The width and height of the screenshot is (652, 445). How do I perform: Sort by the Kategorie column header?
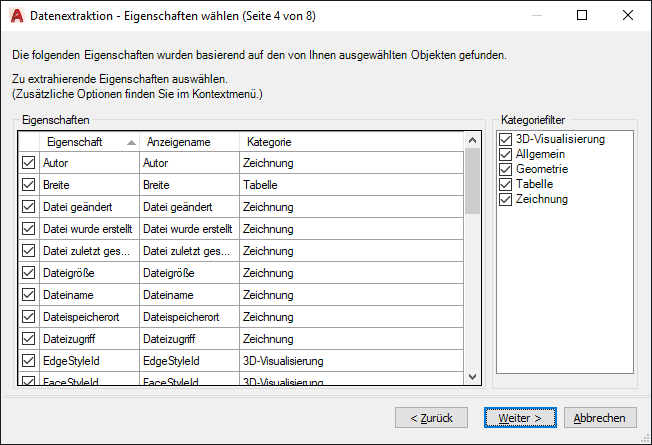point(350,142)
